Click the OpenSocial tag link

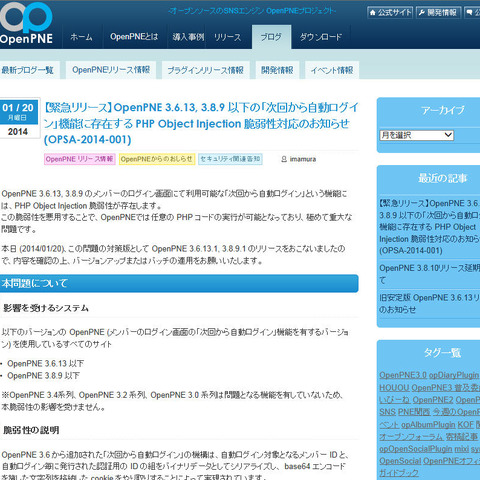tap(400, 461)
